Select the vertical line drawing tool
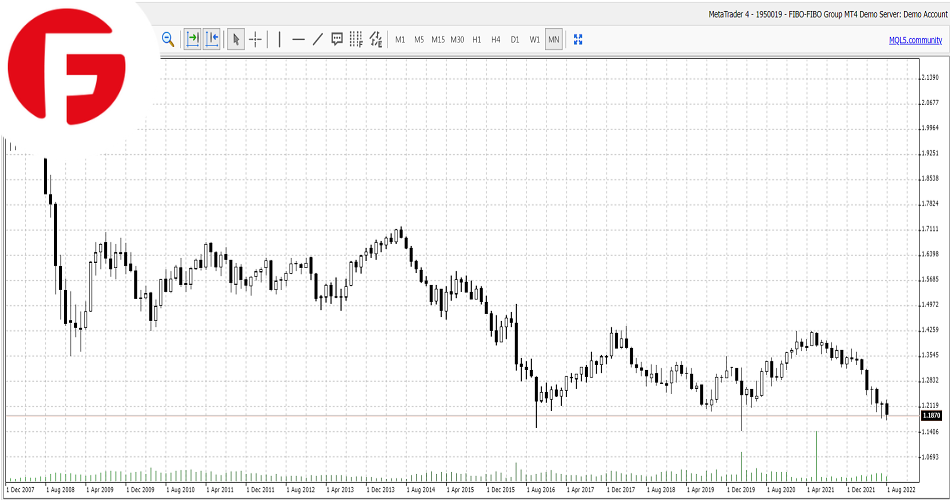 [279, 39]
